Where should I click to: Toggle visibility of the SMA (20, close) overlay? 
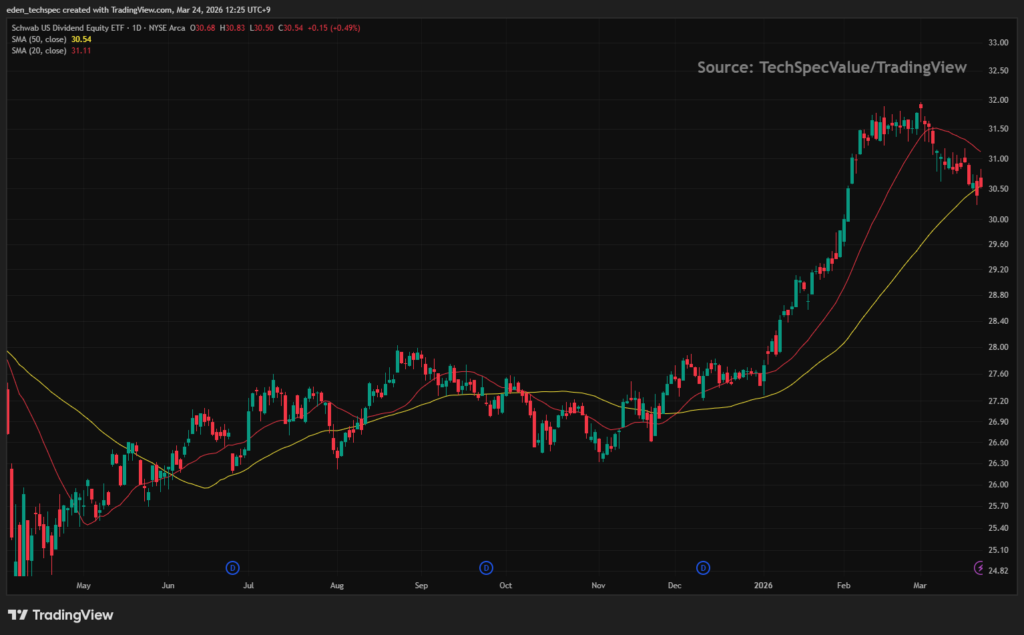point(40,48)
